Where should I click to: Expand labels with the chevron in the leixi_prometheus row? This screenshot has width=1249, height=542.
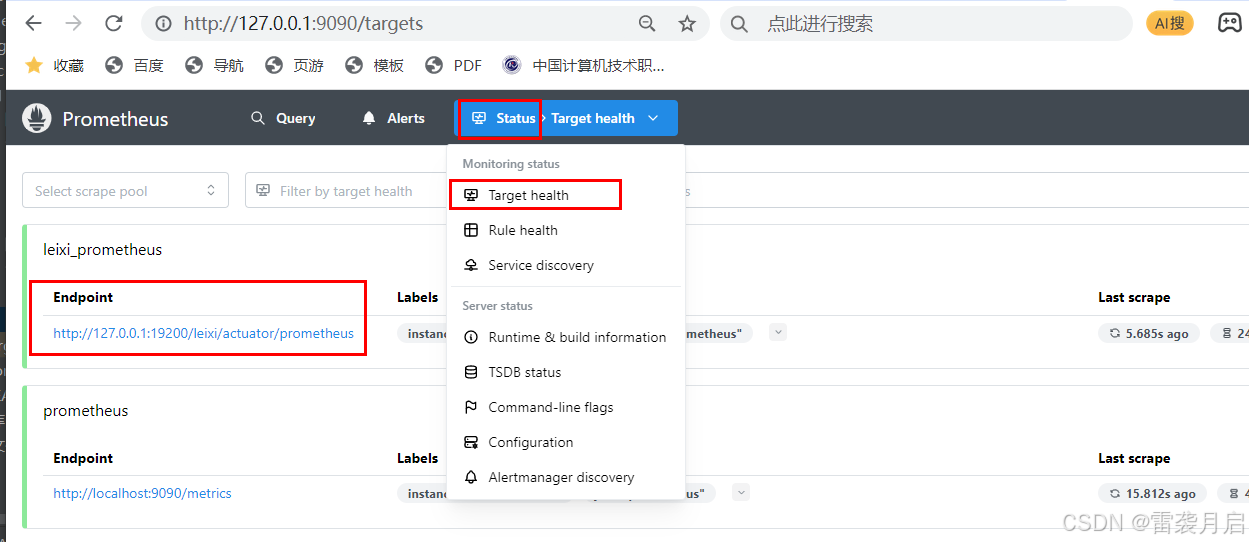pyautogui.click(x=778, y=332)
